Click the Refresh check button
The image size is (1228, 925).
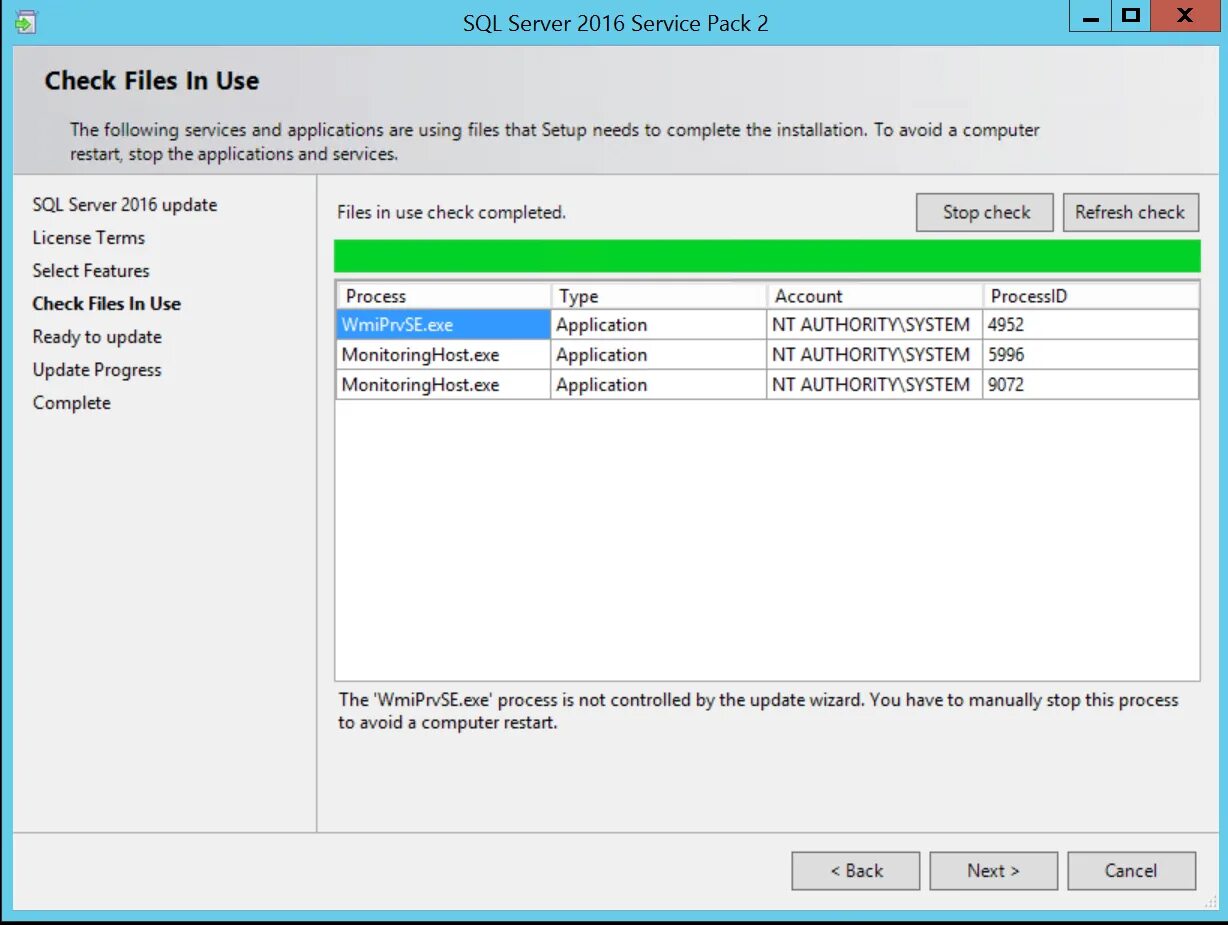(x=1130, y=212)
